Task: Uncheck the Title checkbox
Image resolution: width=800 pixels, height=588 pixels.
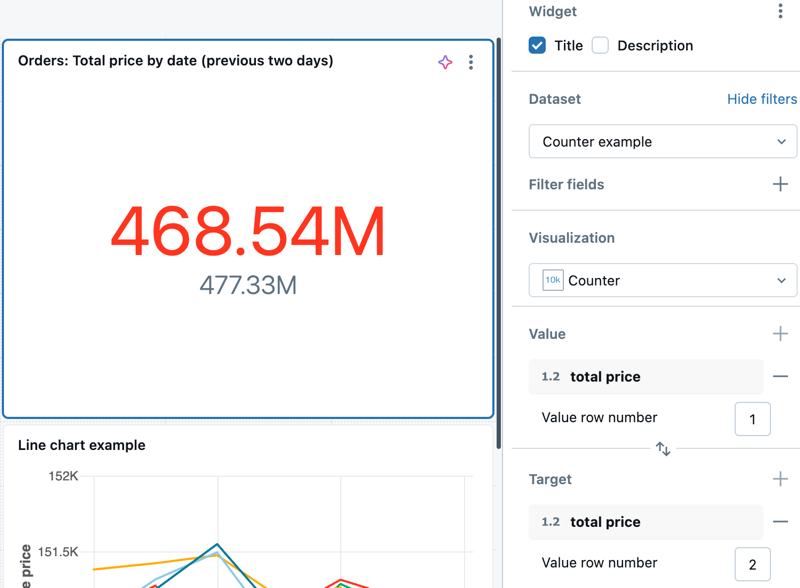Action: tap(538, 45)
